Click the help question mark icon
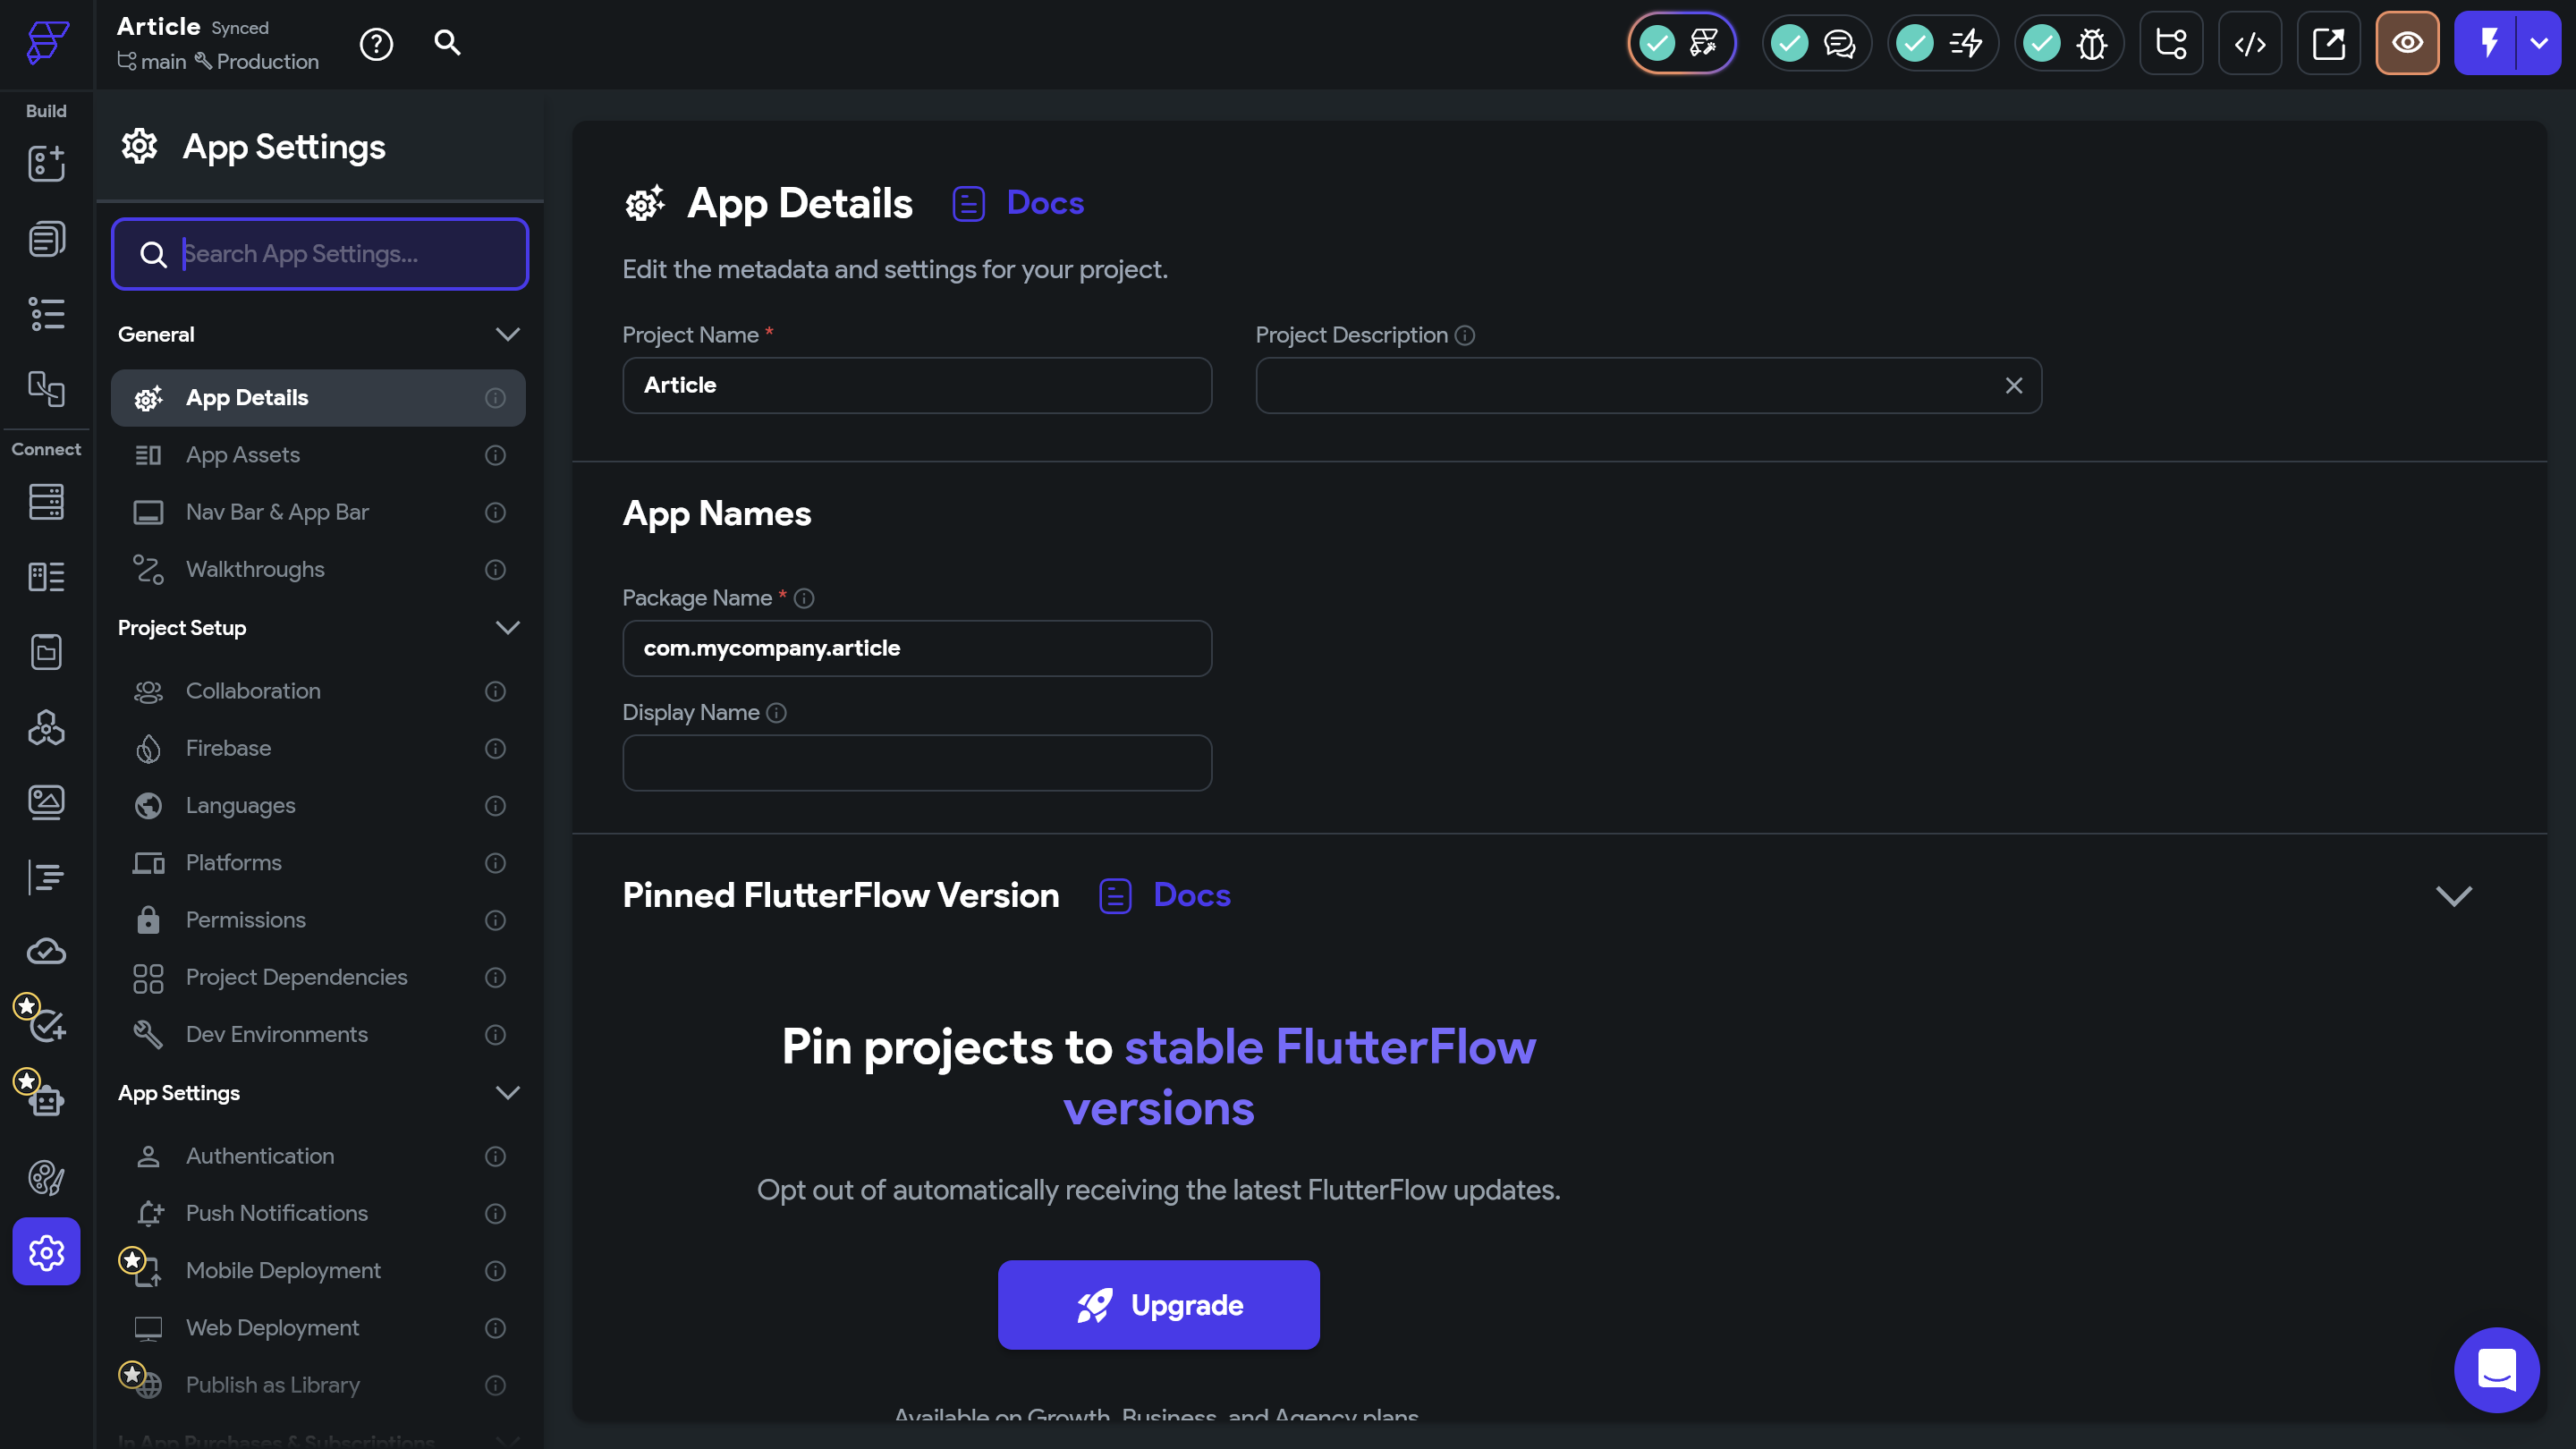The height and width of the screenshot is (1449, 2576). click(376, 44)
